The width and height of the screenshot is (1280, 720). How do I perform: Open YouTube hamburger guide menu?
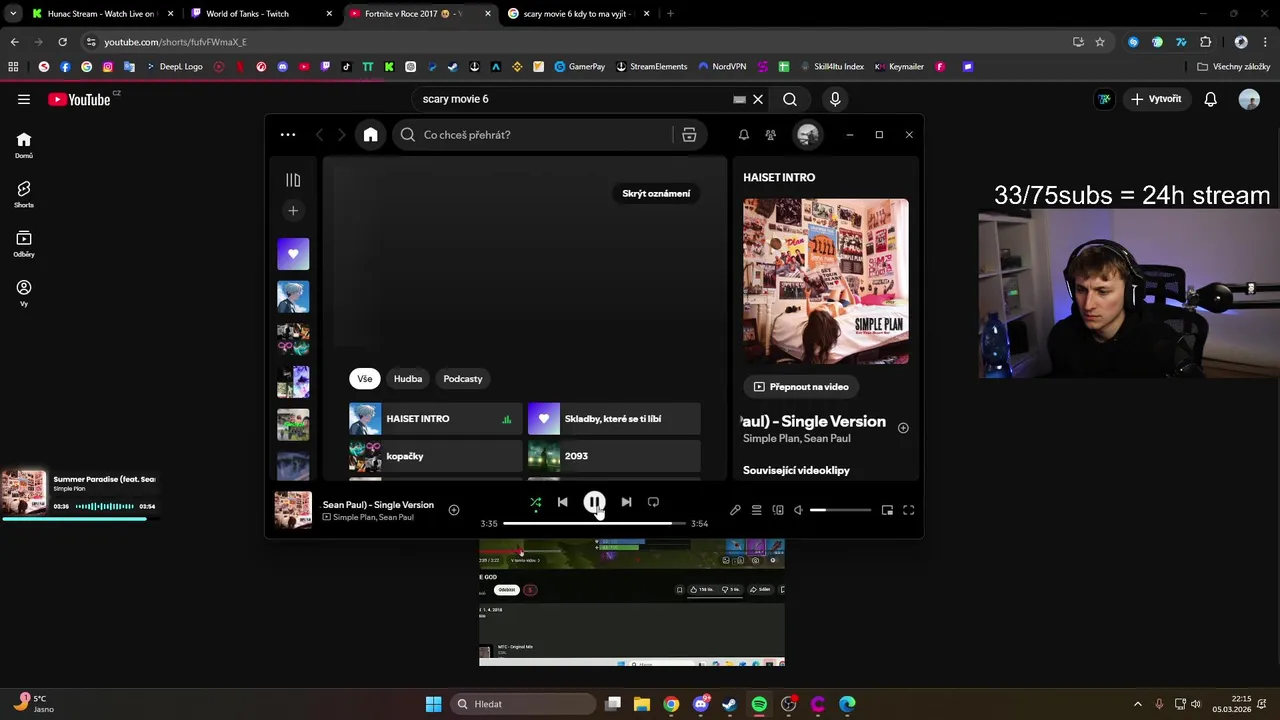24,99
